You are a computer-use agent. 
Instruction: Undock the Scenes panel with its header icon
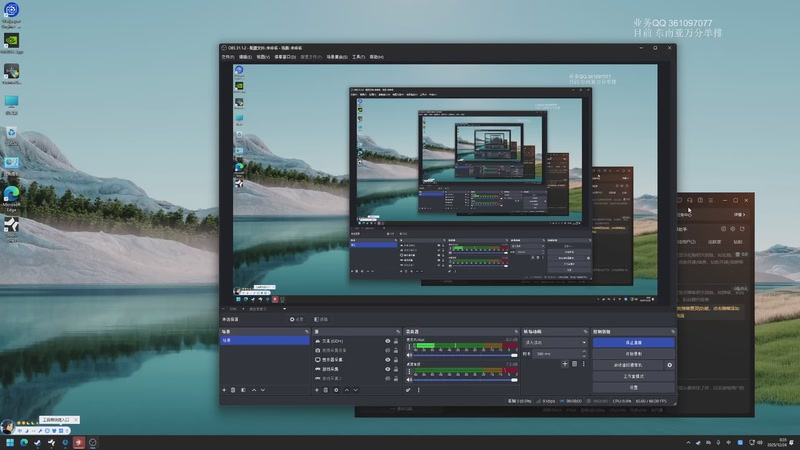pos(307,332)
